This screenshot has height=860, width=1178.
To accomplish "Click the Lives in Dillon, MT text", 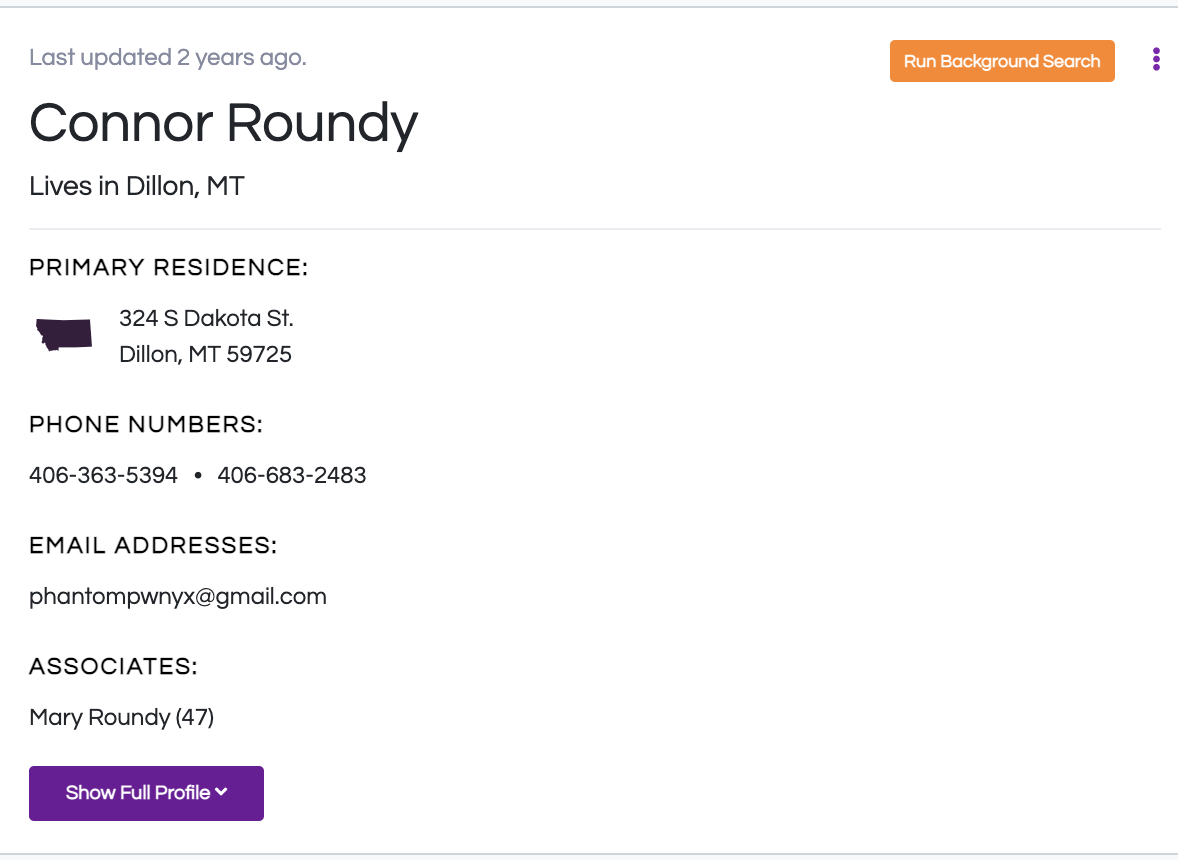I will coord(137,186).
